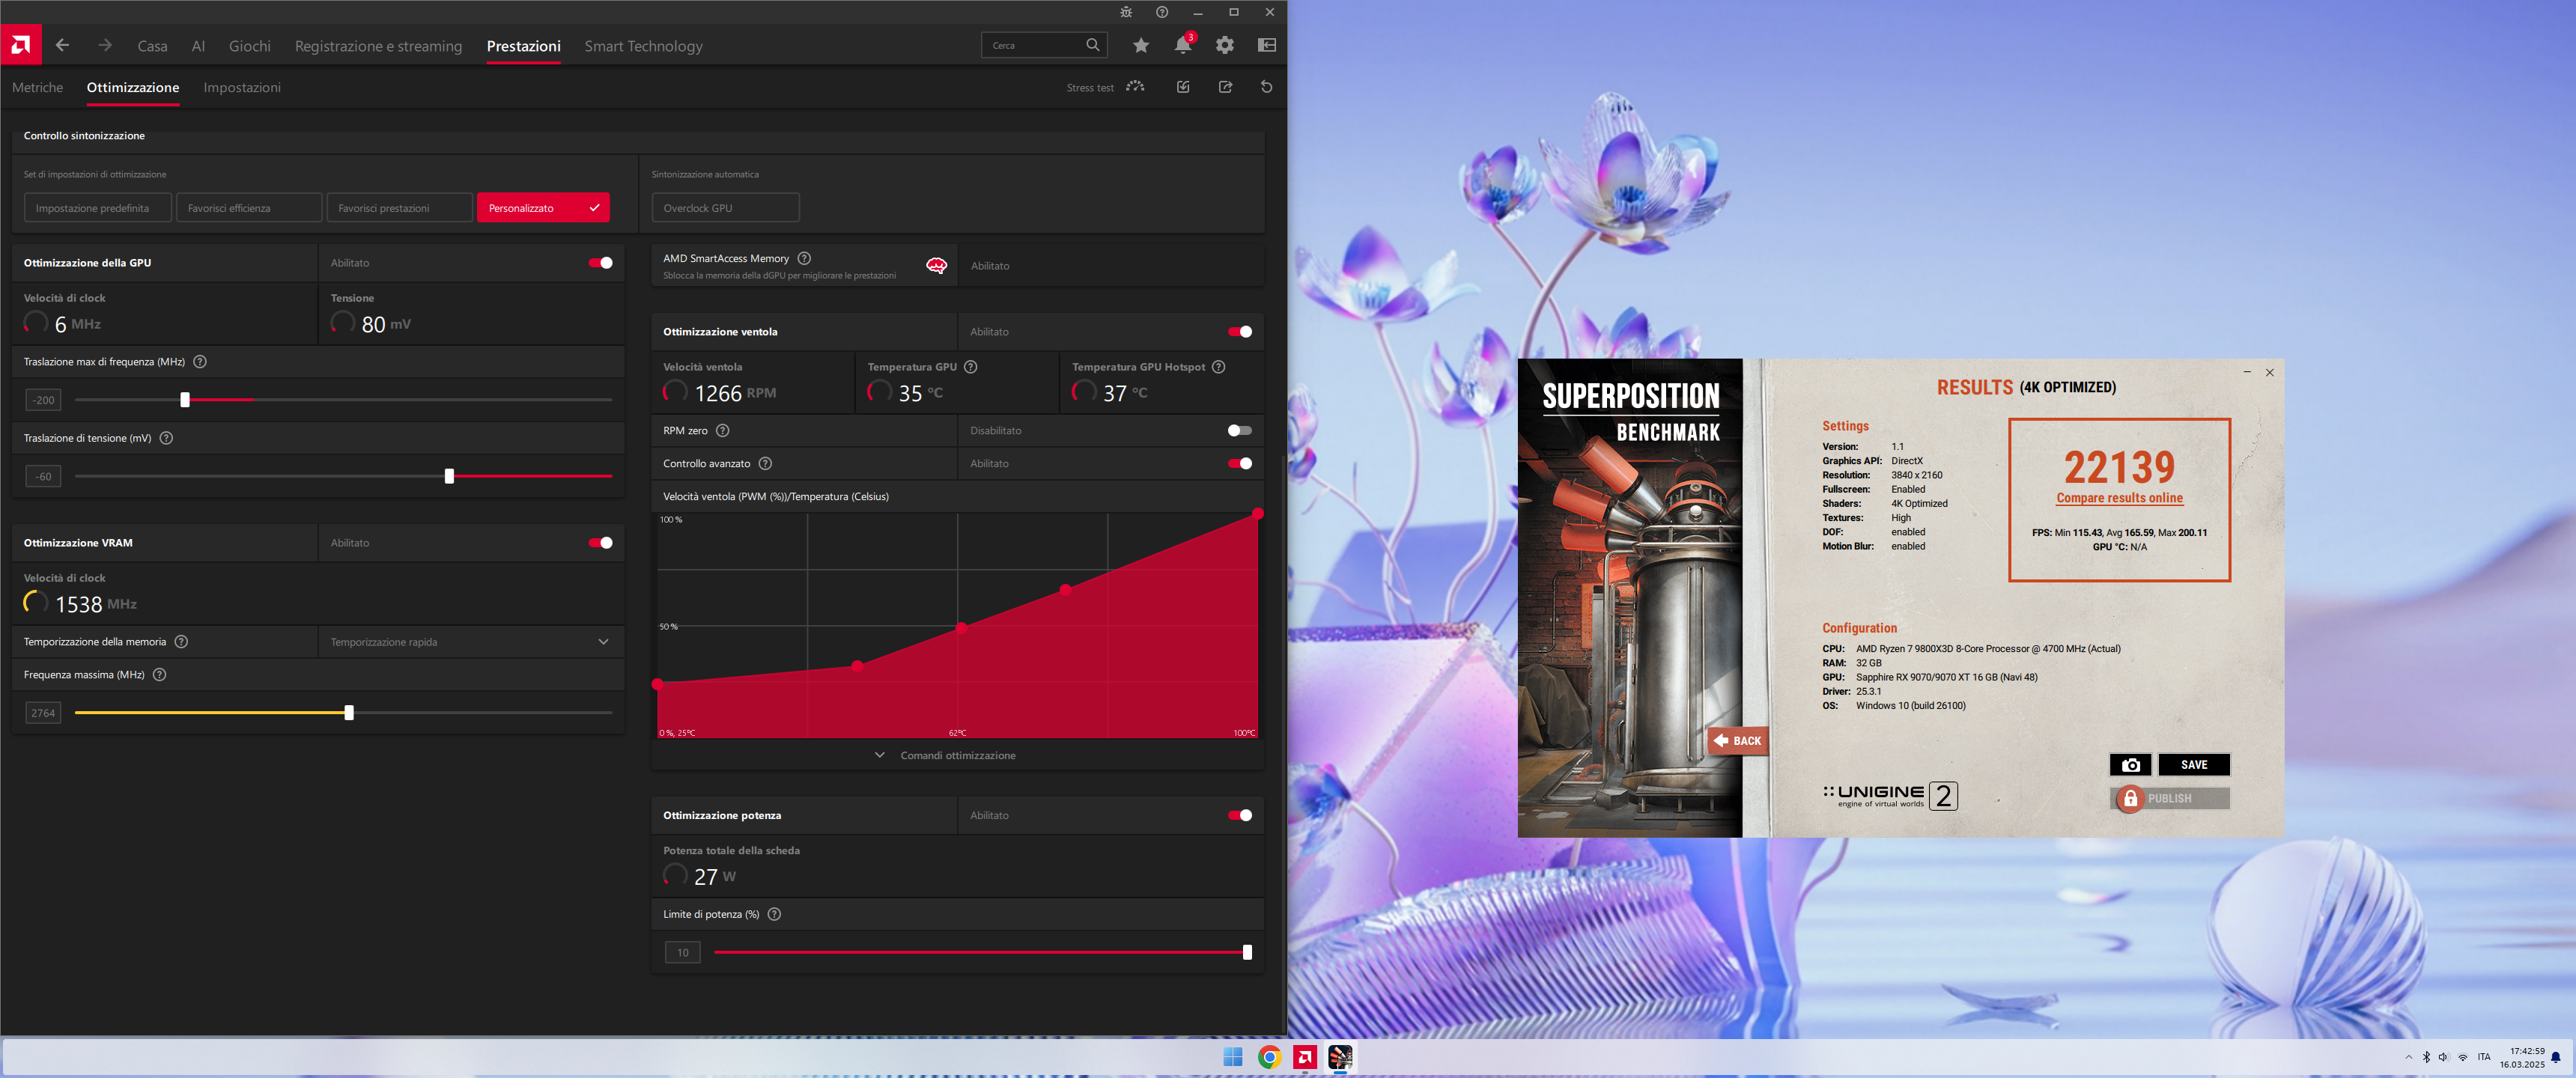Select Favorisci prestazioni preset
The image size is (2576, 1078).
point(399,208)
